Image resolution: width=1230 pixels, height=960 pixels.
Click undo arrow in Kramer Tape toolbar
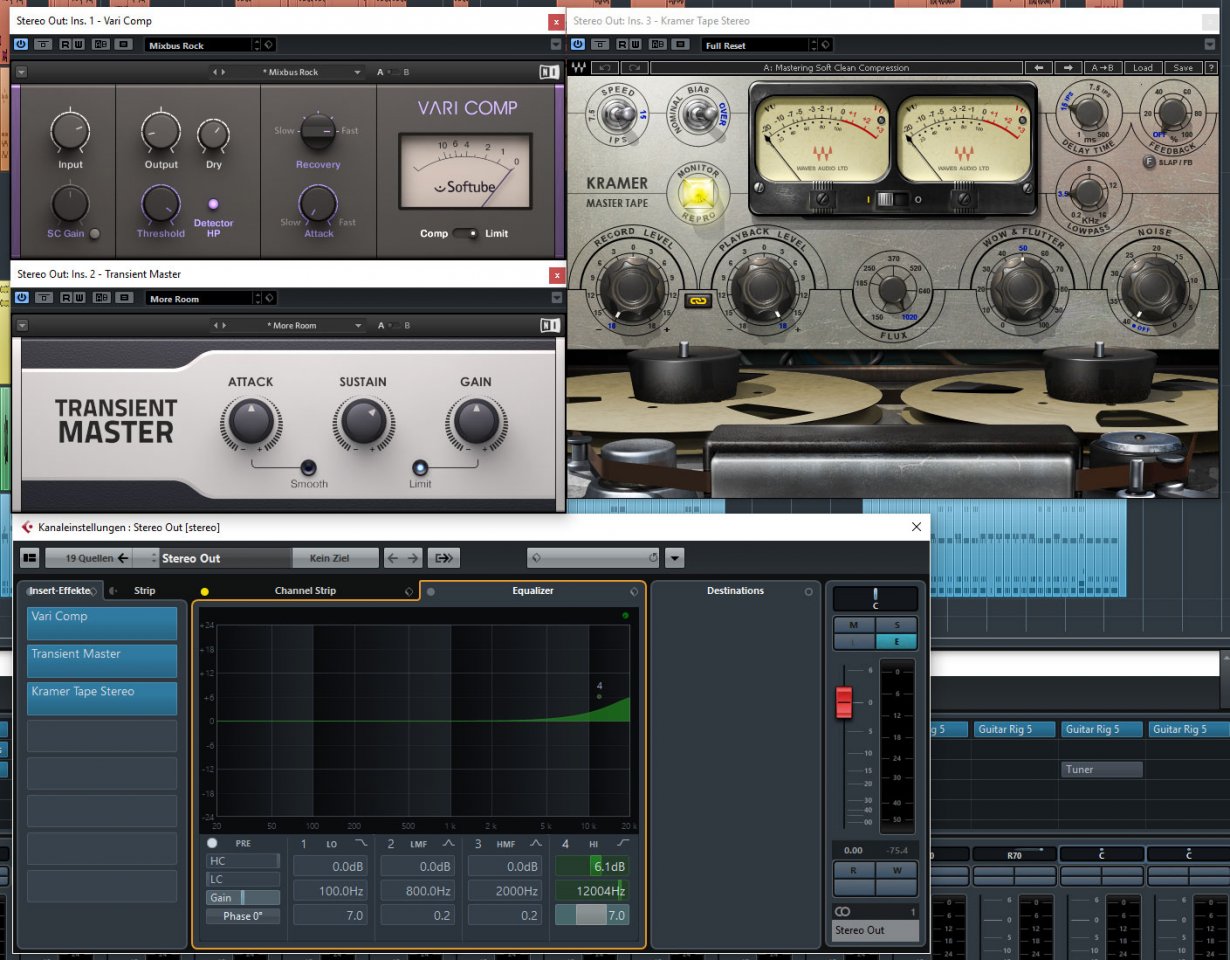604,68
